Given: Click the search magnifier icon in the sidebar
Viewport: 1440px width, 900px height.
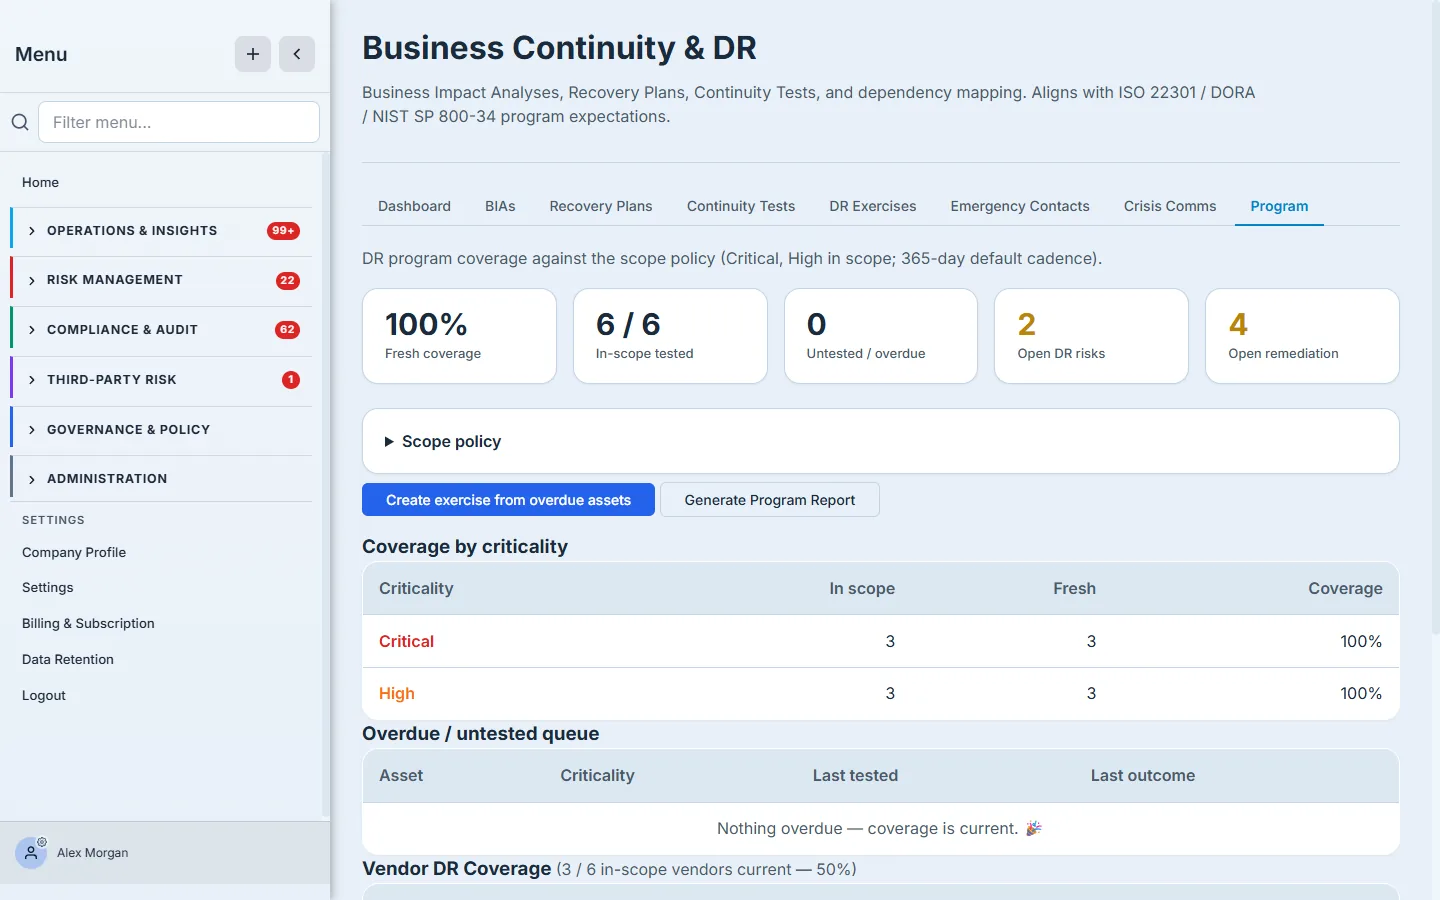Looking at the screenshot, I should coord(20,122).
